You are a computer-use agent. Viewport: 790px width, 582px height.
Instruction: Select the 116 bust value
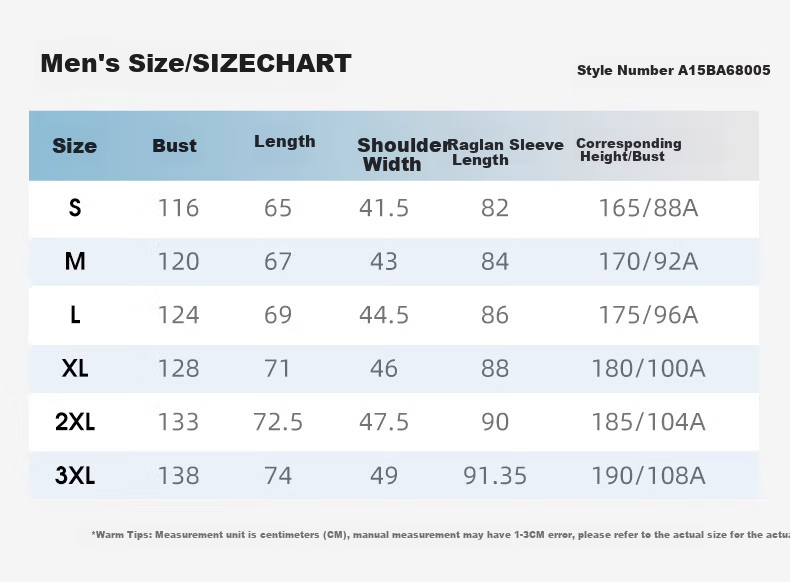pos(178,208)
